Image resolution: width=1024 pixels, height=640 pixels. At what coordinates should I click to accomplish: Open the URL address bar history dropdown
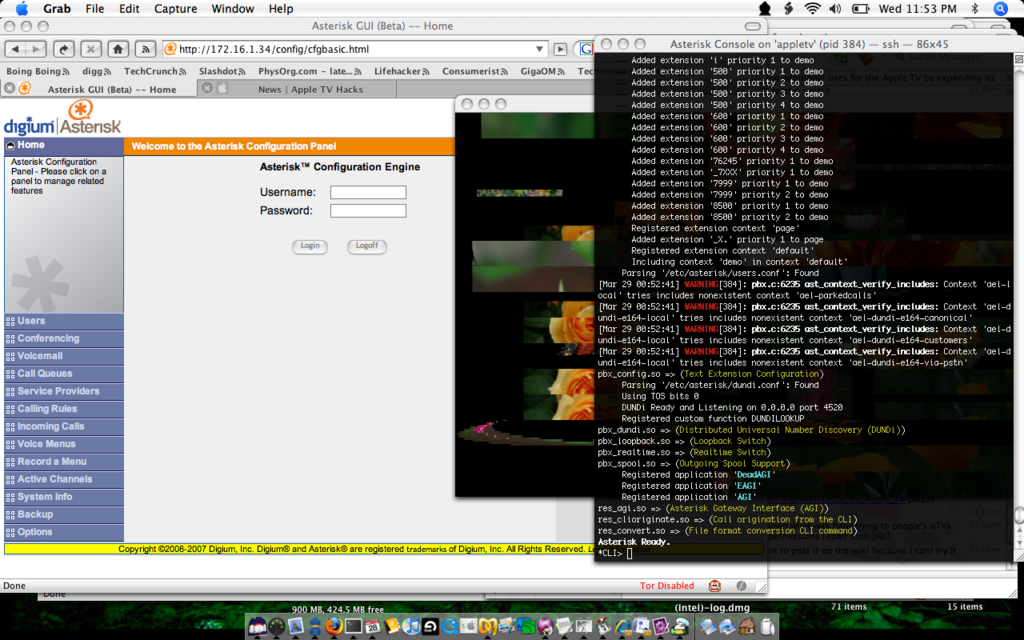[540, 49]
